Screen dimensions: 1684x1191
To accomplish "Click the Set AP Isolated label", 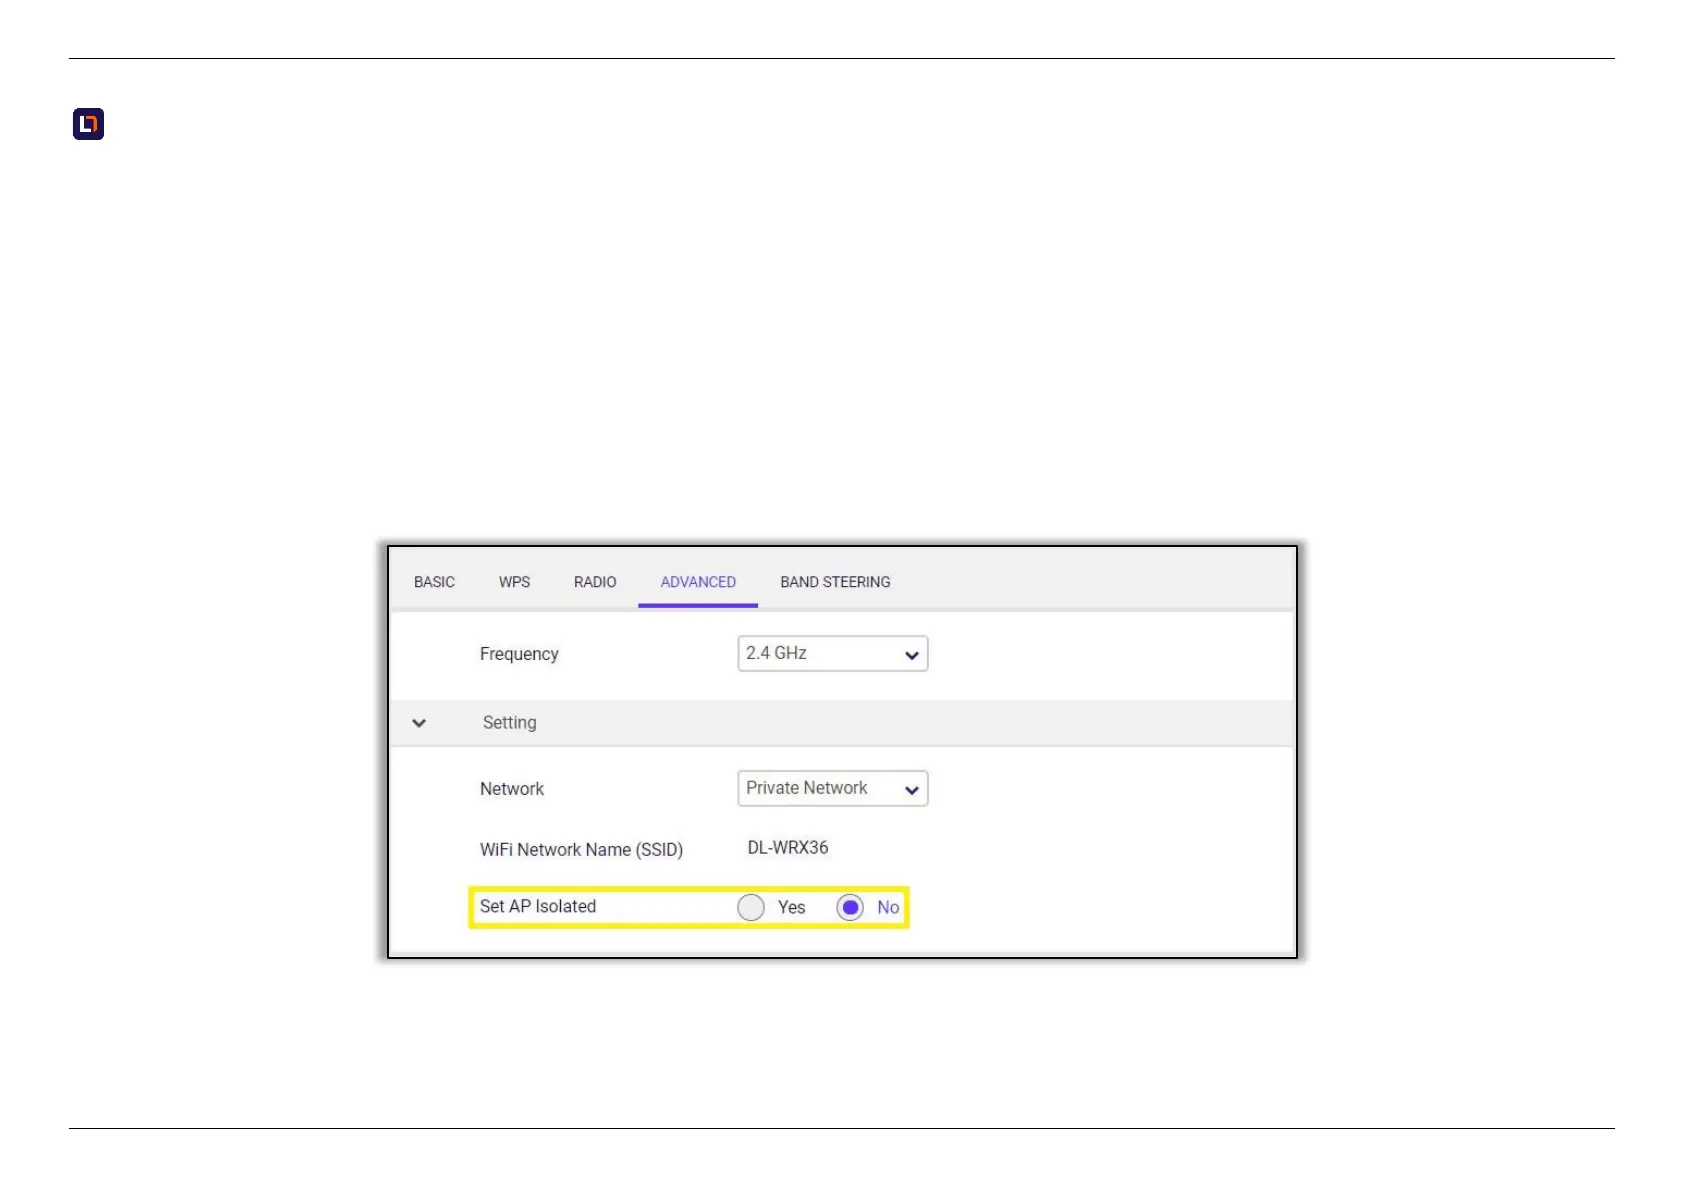I will tap(538, 906).
